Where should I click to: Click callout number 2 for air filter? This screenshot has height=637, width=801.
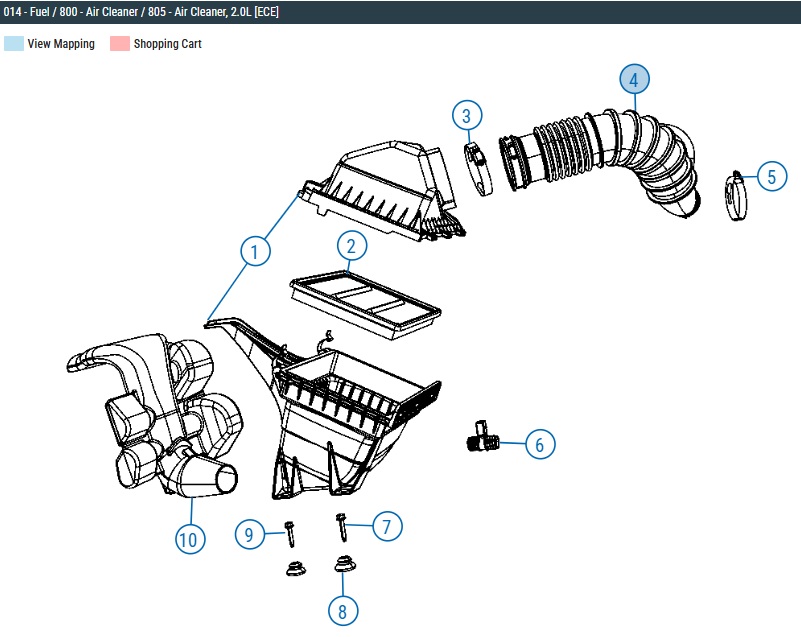click(352, 246)
